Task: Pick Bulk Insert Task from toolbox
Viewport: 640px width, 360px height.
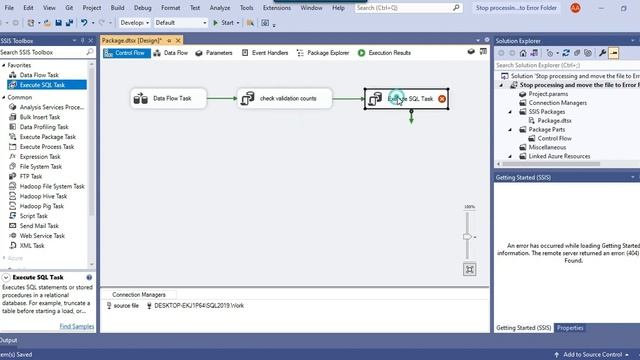Action: click(x=40, y=117)
